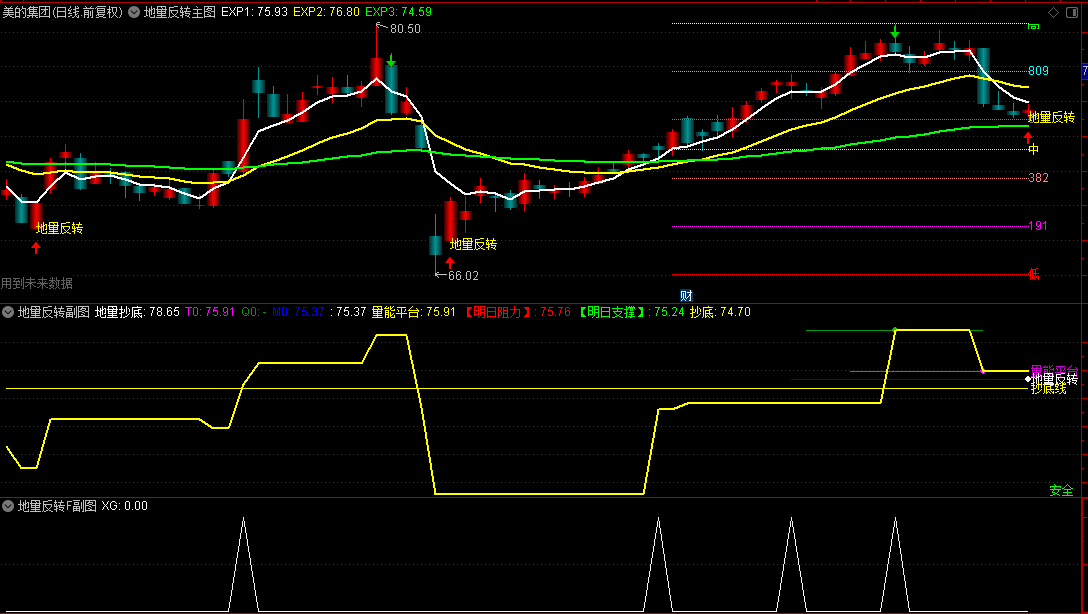The height and width of the screenshot is (614, 1088).
Task: Click the 量能平台: 75.91 value
Action: click(x=414, y=312)
